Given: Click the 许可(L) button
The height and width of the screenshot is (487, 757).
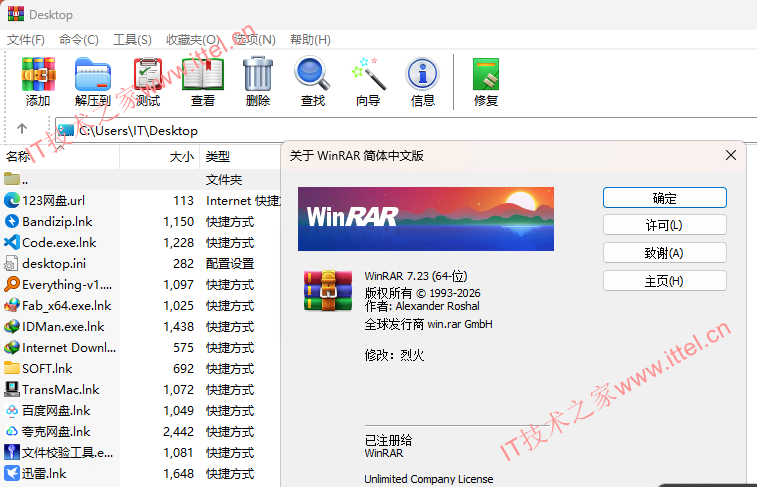Looking at the screenshot, I should click(x=664, y=225).
